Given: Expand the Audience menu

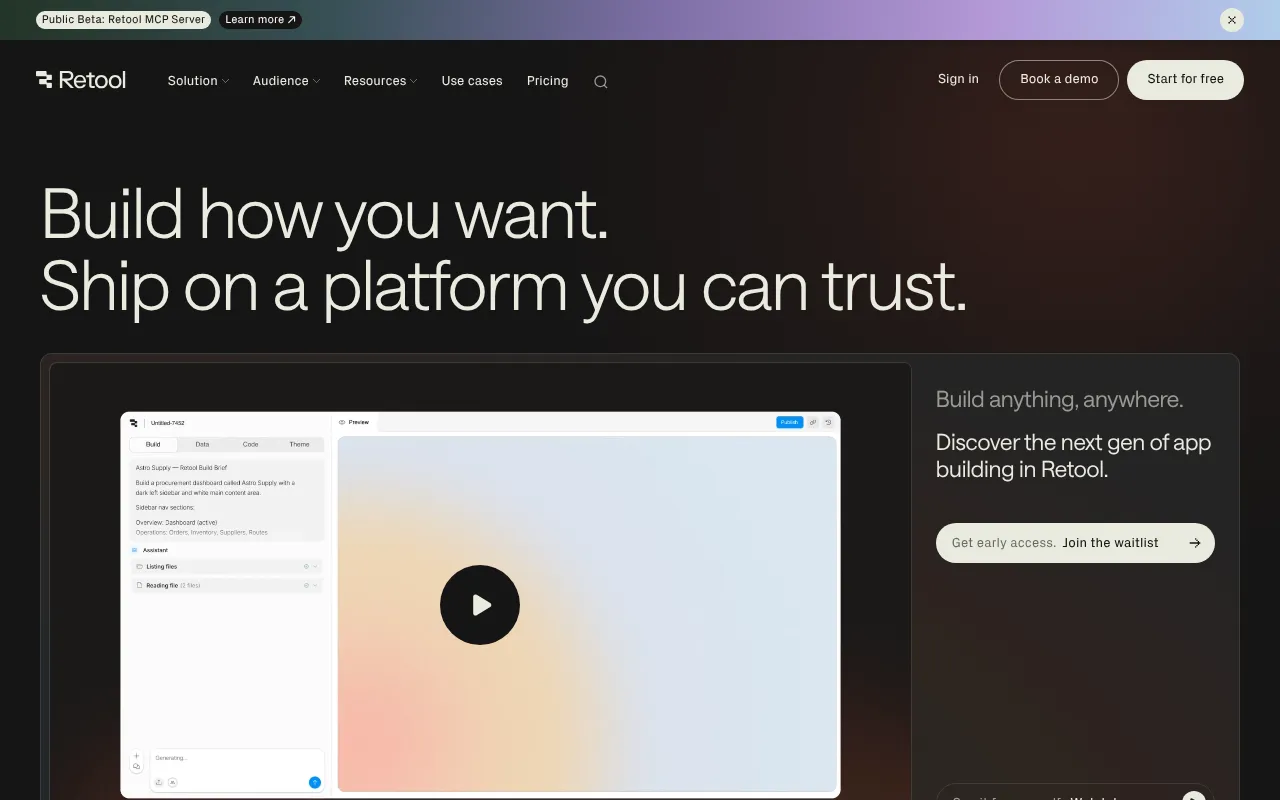Looking at the screenshot, I should point(286,81).
